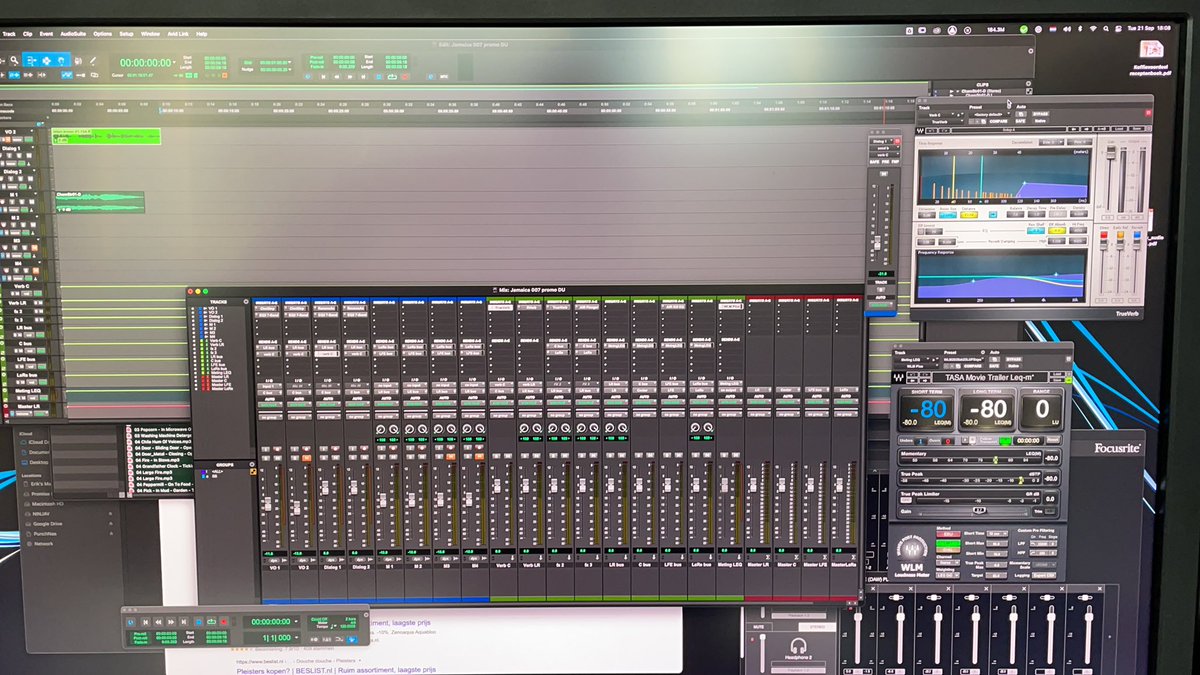Screen dimensions: 1200x675
Task: Click the Waves logo on WLM plugin toolbar
Action: [898, 377]
